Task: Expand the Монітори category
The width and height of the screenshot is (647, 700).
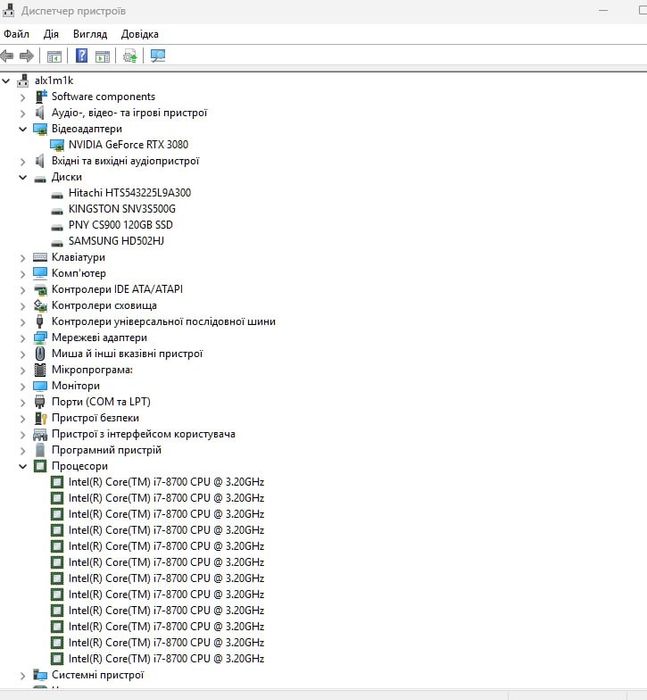Action: point(23,386)
